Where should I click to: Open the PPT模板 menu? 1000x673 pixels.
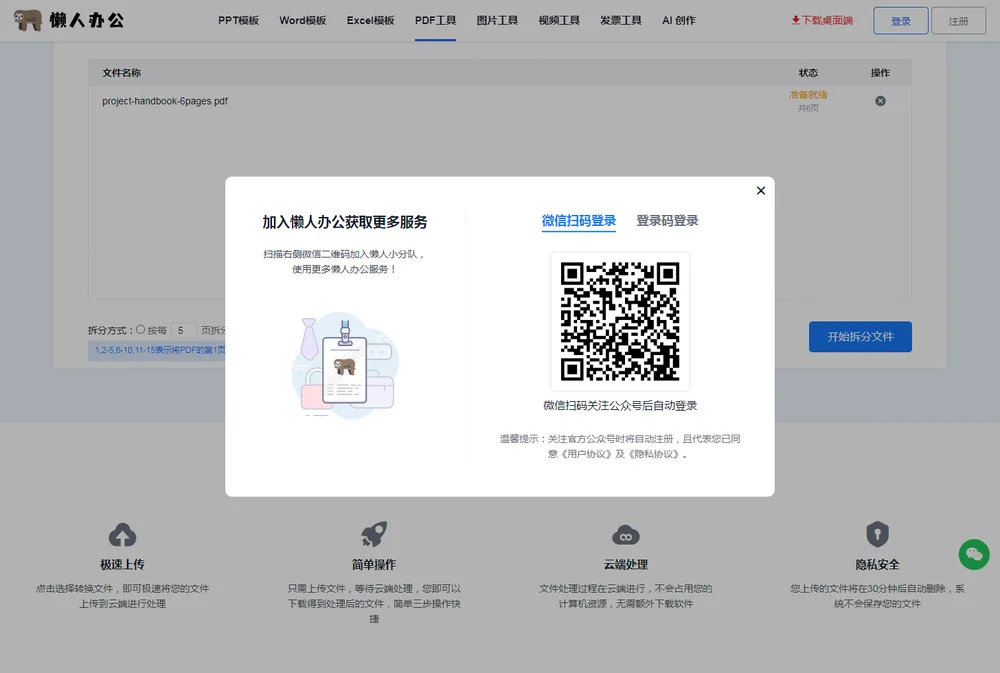pyautogui.click(x=239, y=20)
